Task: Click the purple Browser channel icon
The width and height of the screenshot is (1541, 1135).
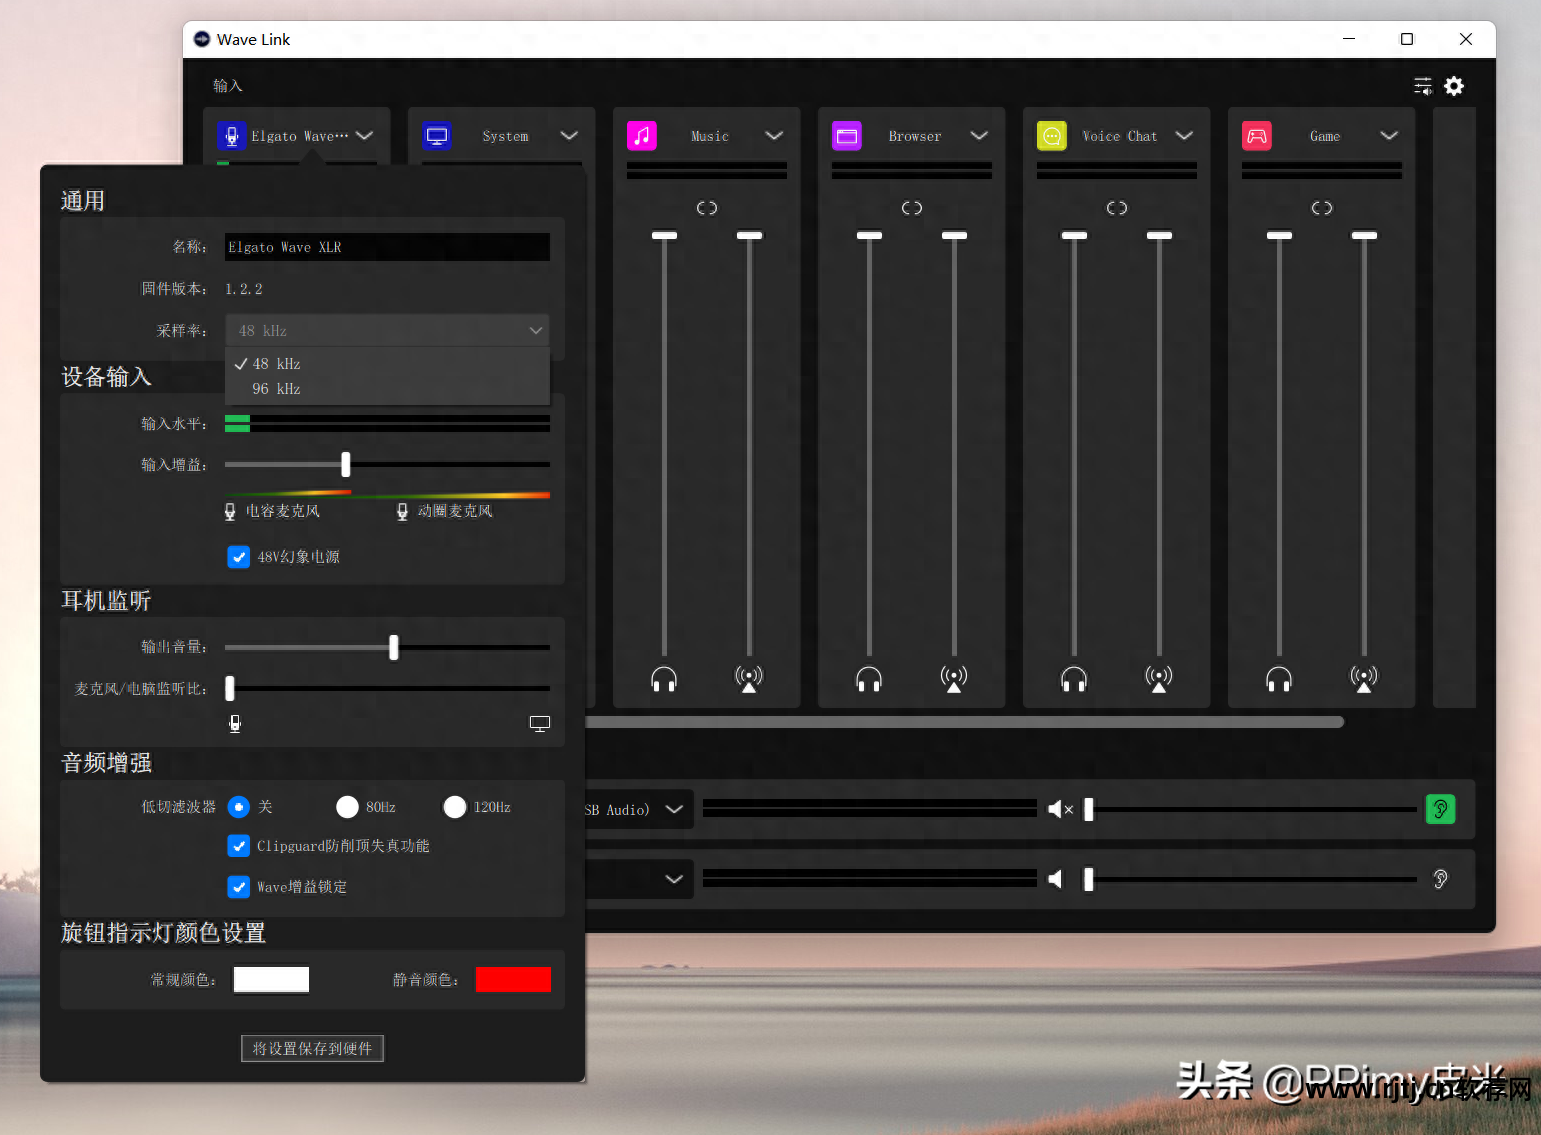Action: click(847, 136)
